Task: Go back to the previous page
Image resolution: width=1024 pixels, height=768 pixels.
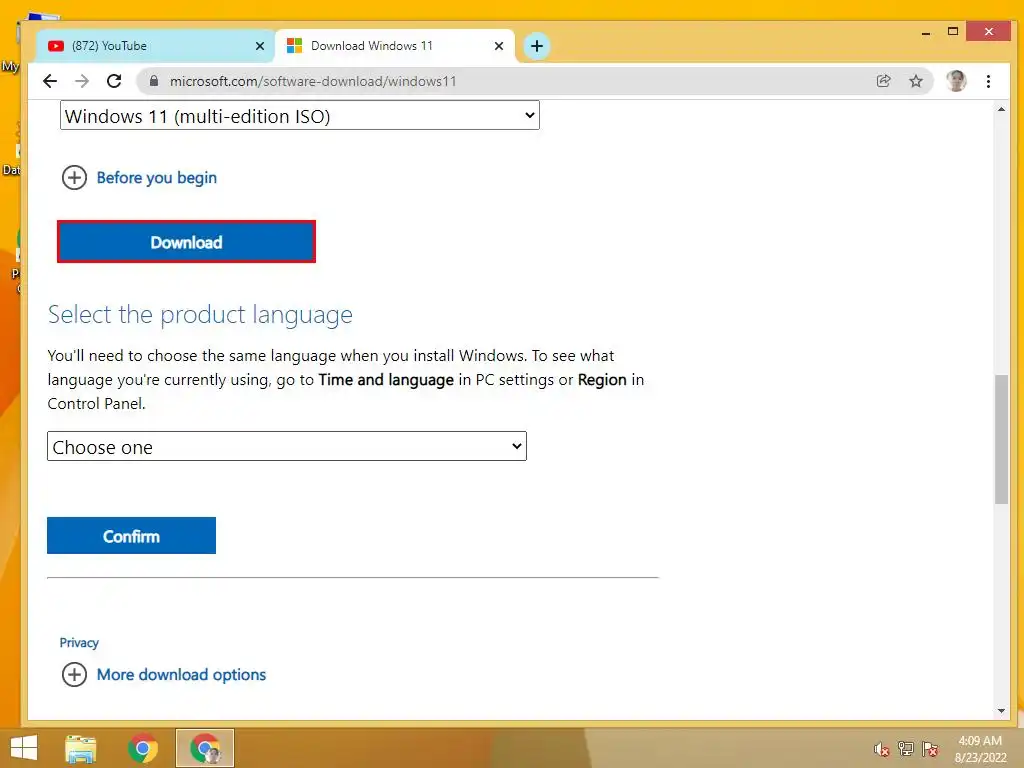Action: coord(50,81)
